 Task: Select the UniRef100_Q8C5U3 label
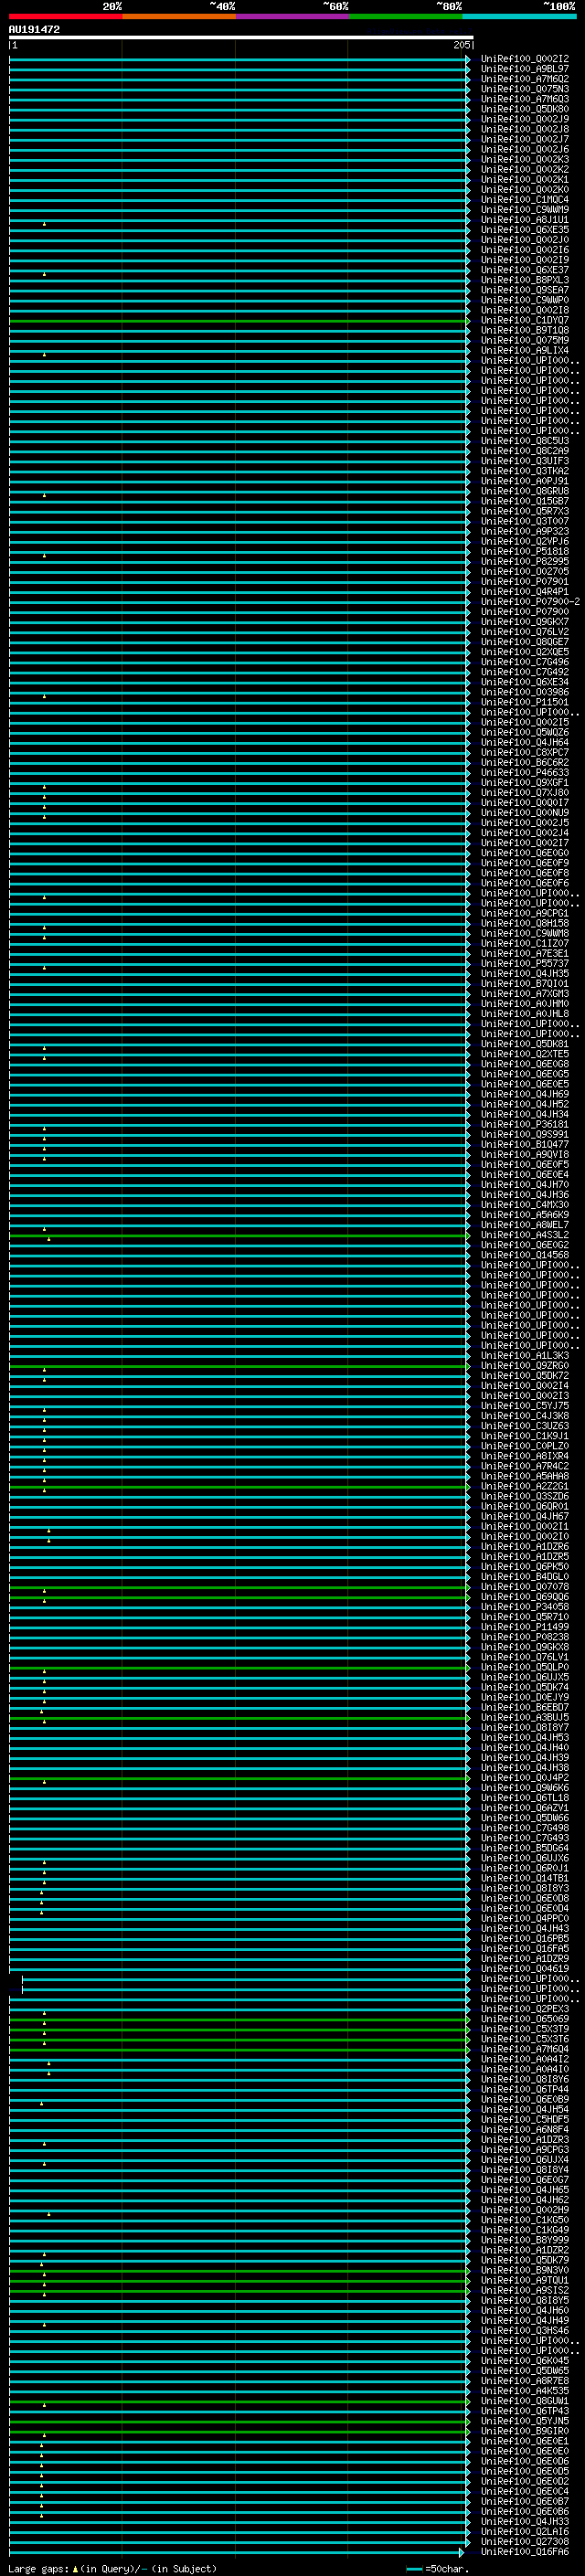point(525,440)
